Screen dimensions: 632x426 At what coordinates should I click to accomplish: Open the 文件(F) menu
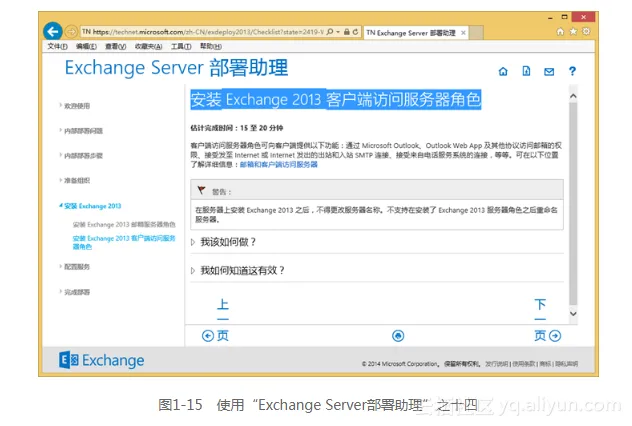[57, 46]
